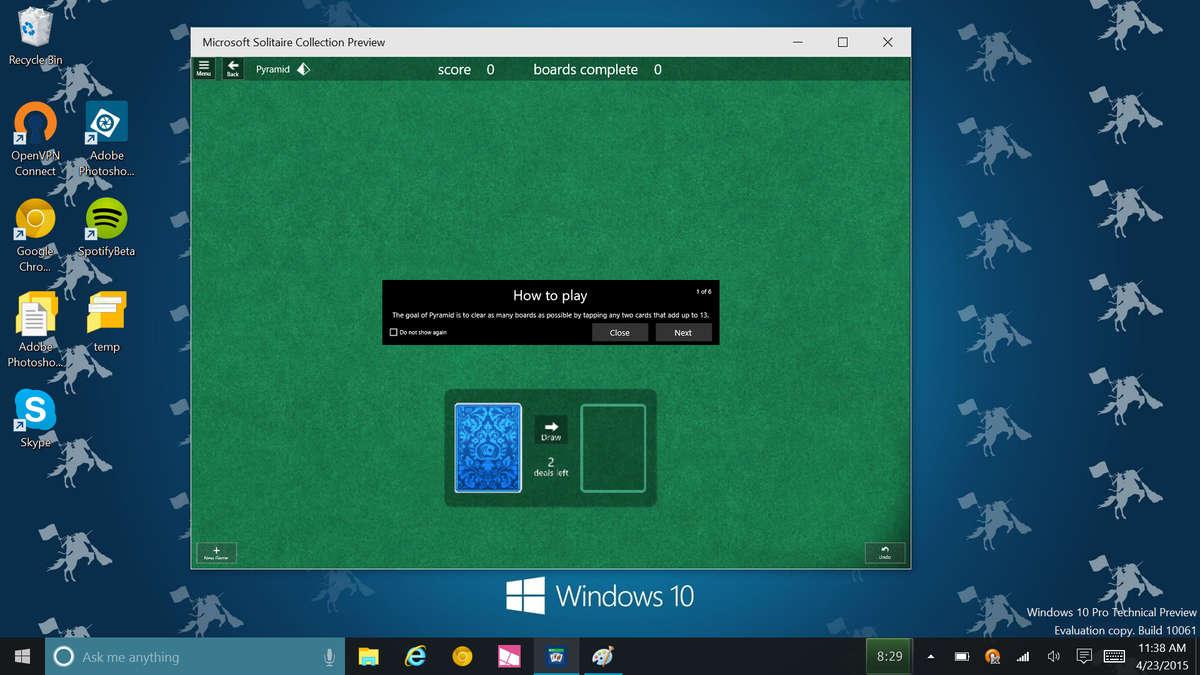
Task: Click the face-down stock card
Action: [488, 448]
